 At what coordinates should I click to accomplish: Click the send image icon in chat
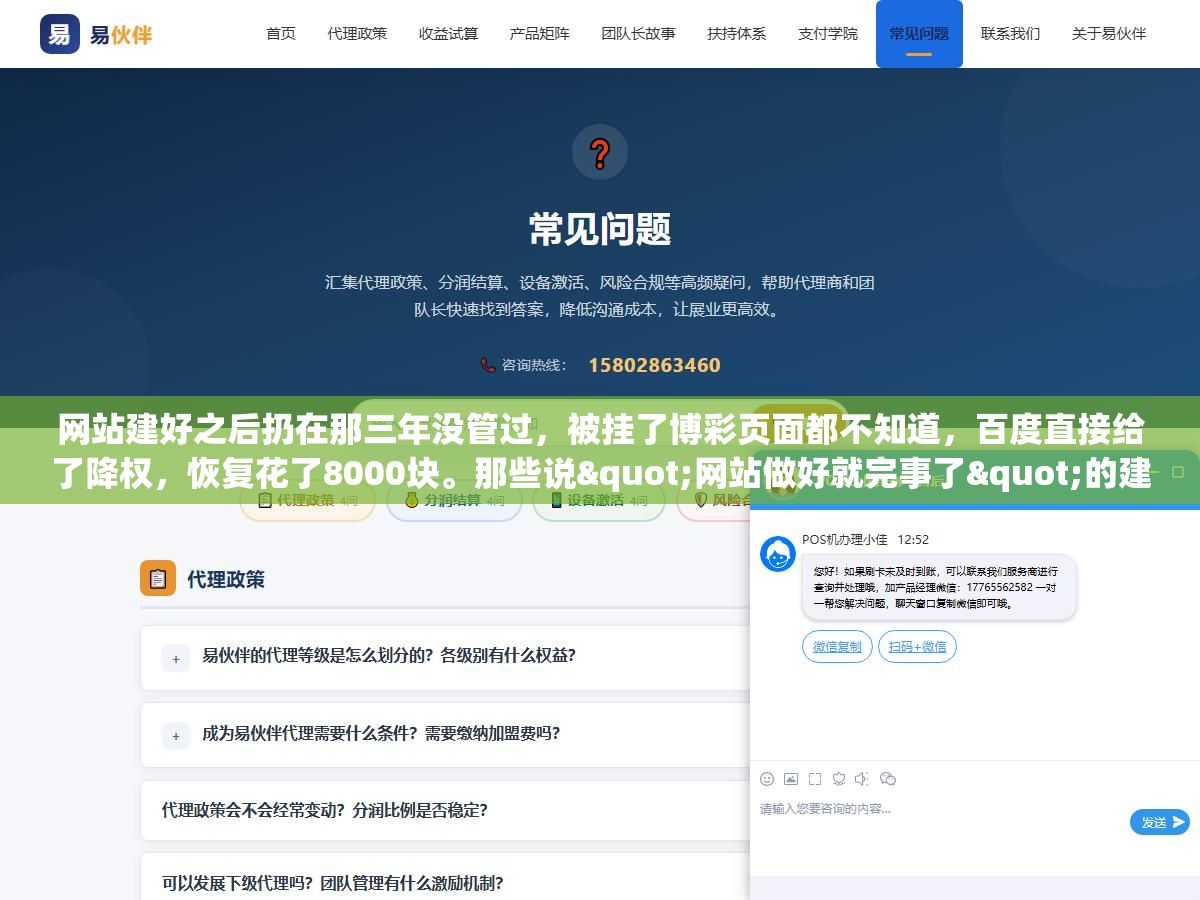(791, 778)
